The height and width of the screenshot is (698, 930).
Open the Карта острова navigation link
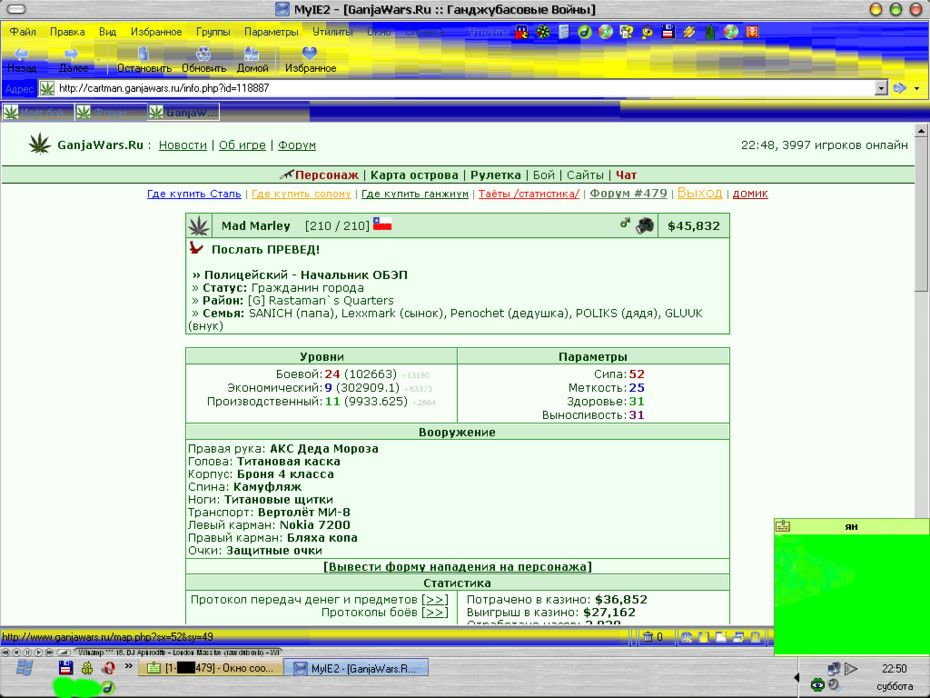pyautogui.click(x=414, y=175)
